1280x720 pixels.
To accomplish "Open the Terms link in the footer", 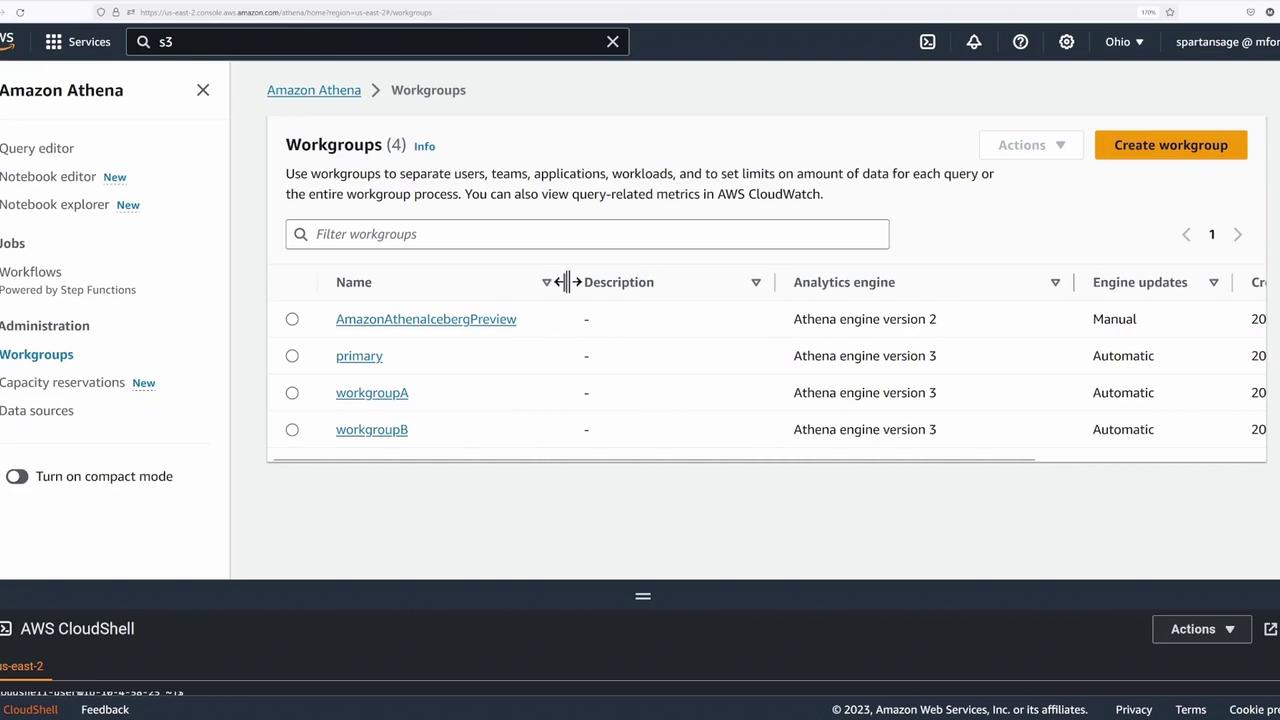I will (1191, 710).
